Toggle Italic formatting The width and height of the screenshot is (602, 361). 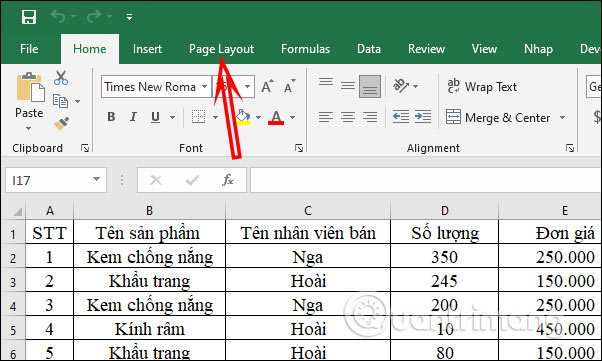[x=133, y=117]
